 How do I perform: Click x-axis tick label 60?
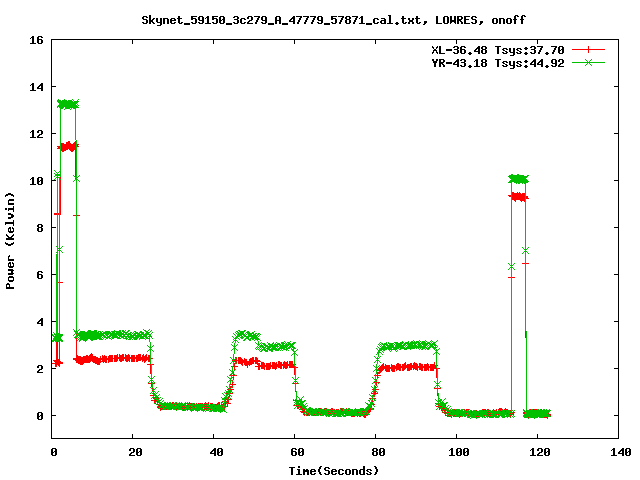tap(297, 452)
